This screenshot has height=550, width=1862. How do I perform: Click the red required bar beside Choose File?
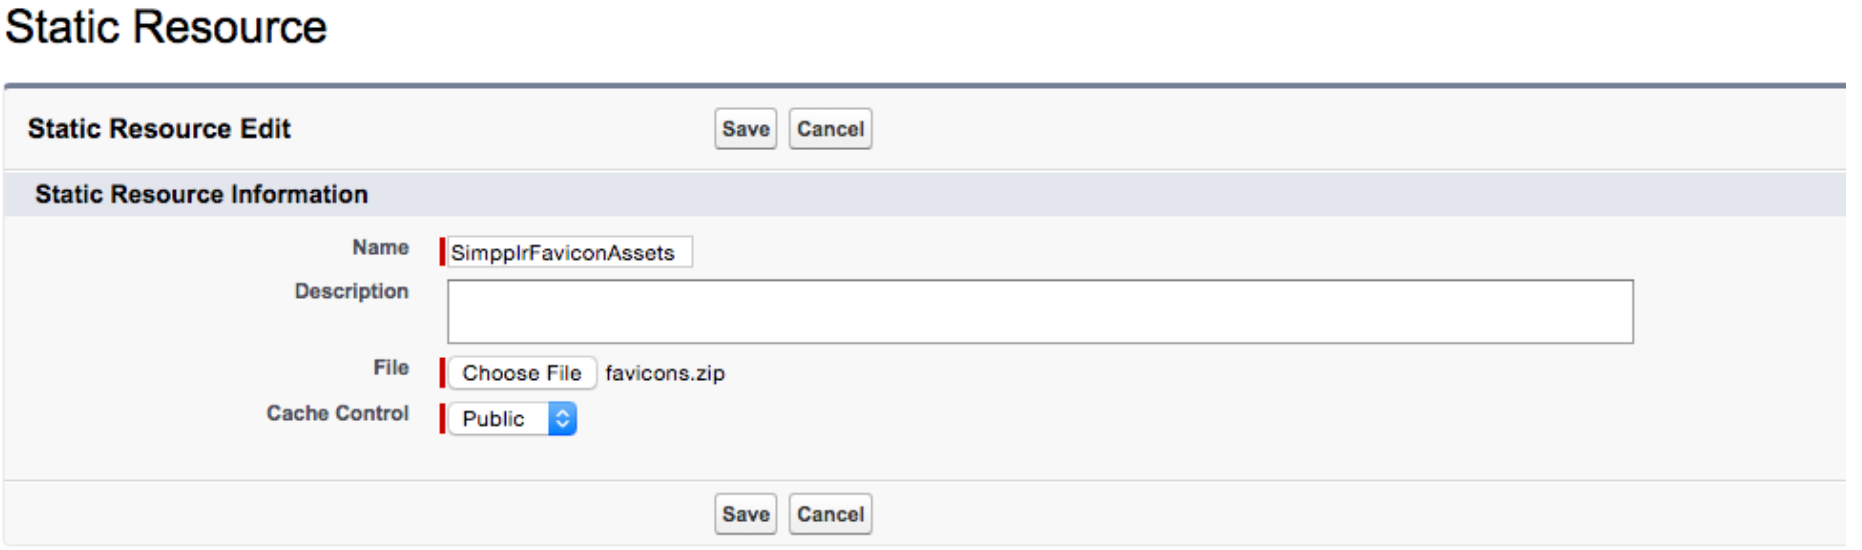click(x=442, y=373)
